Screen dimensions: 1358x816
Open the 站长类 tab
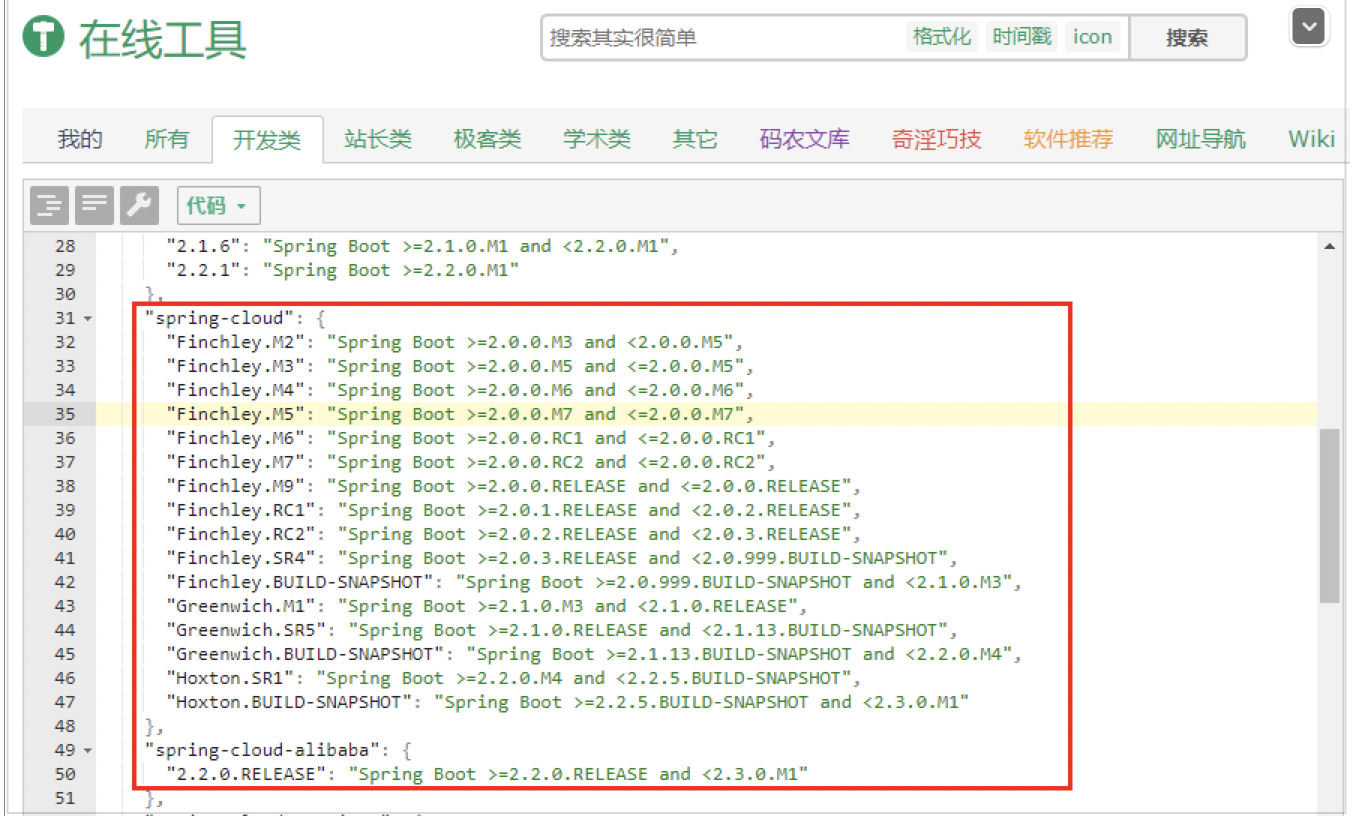click(378, 139)
